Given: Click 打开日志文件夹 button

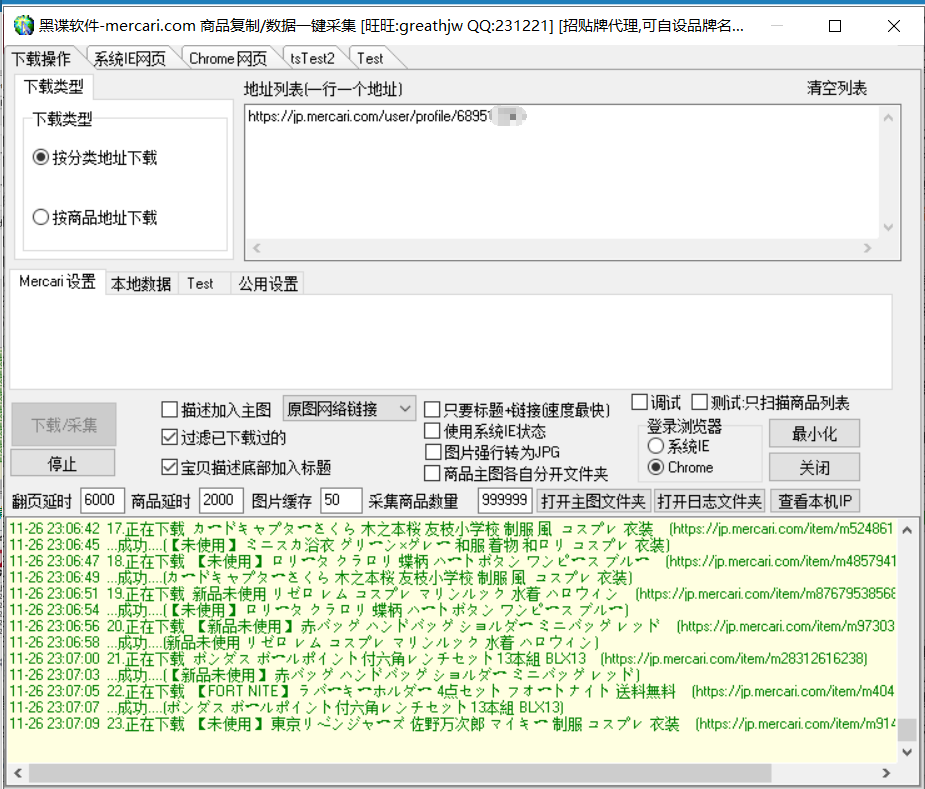Looking at the screenshot, I should click(x=710, y=501).
